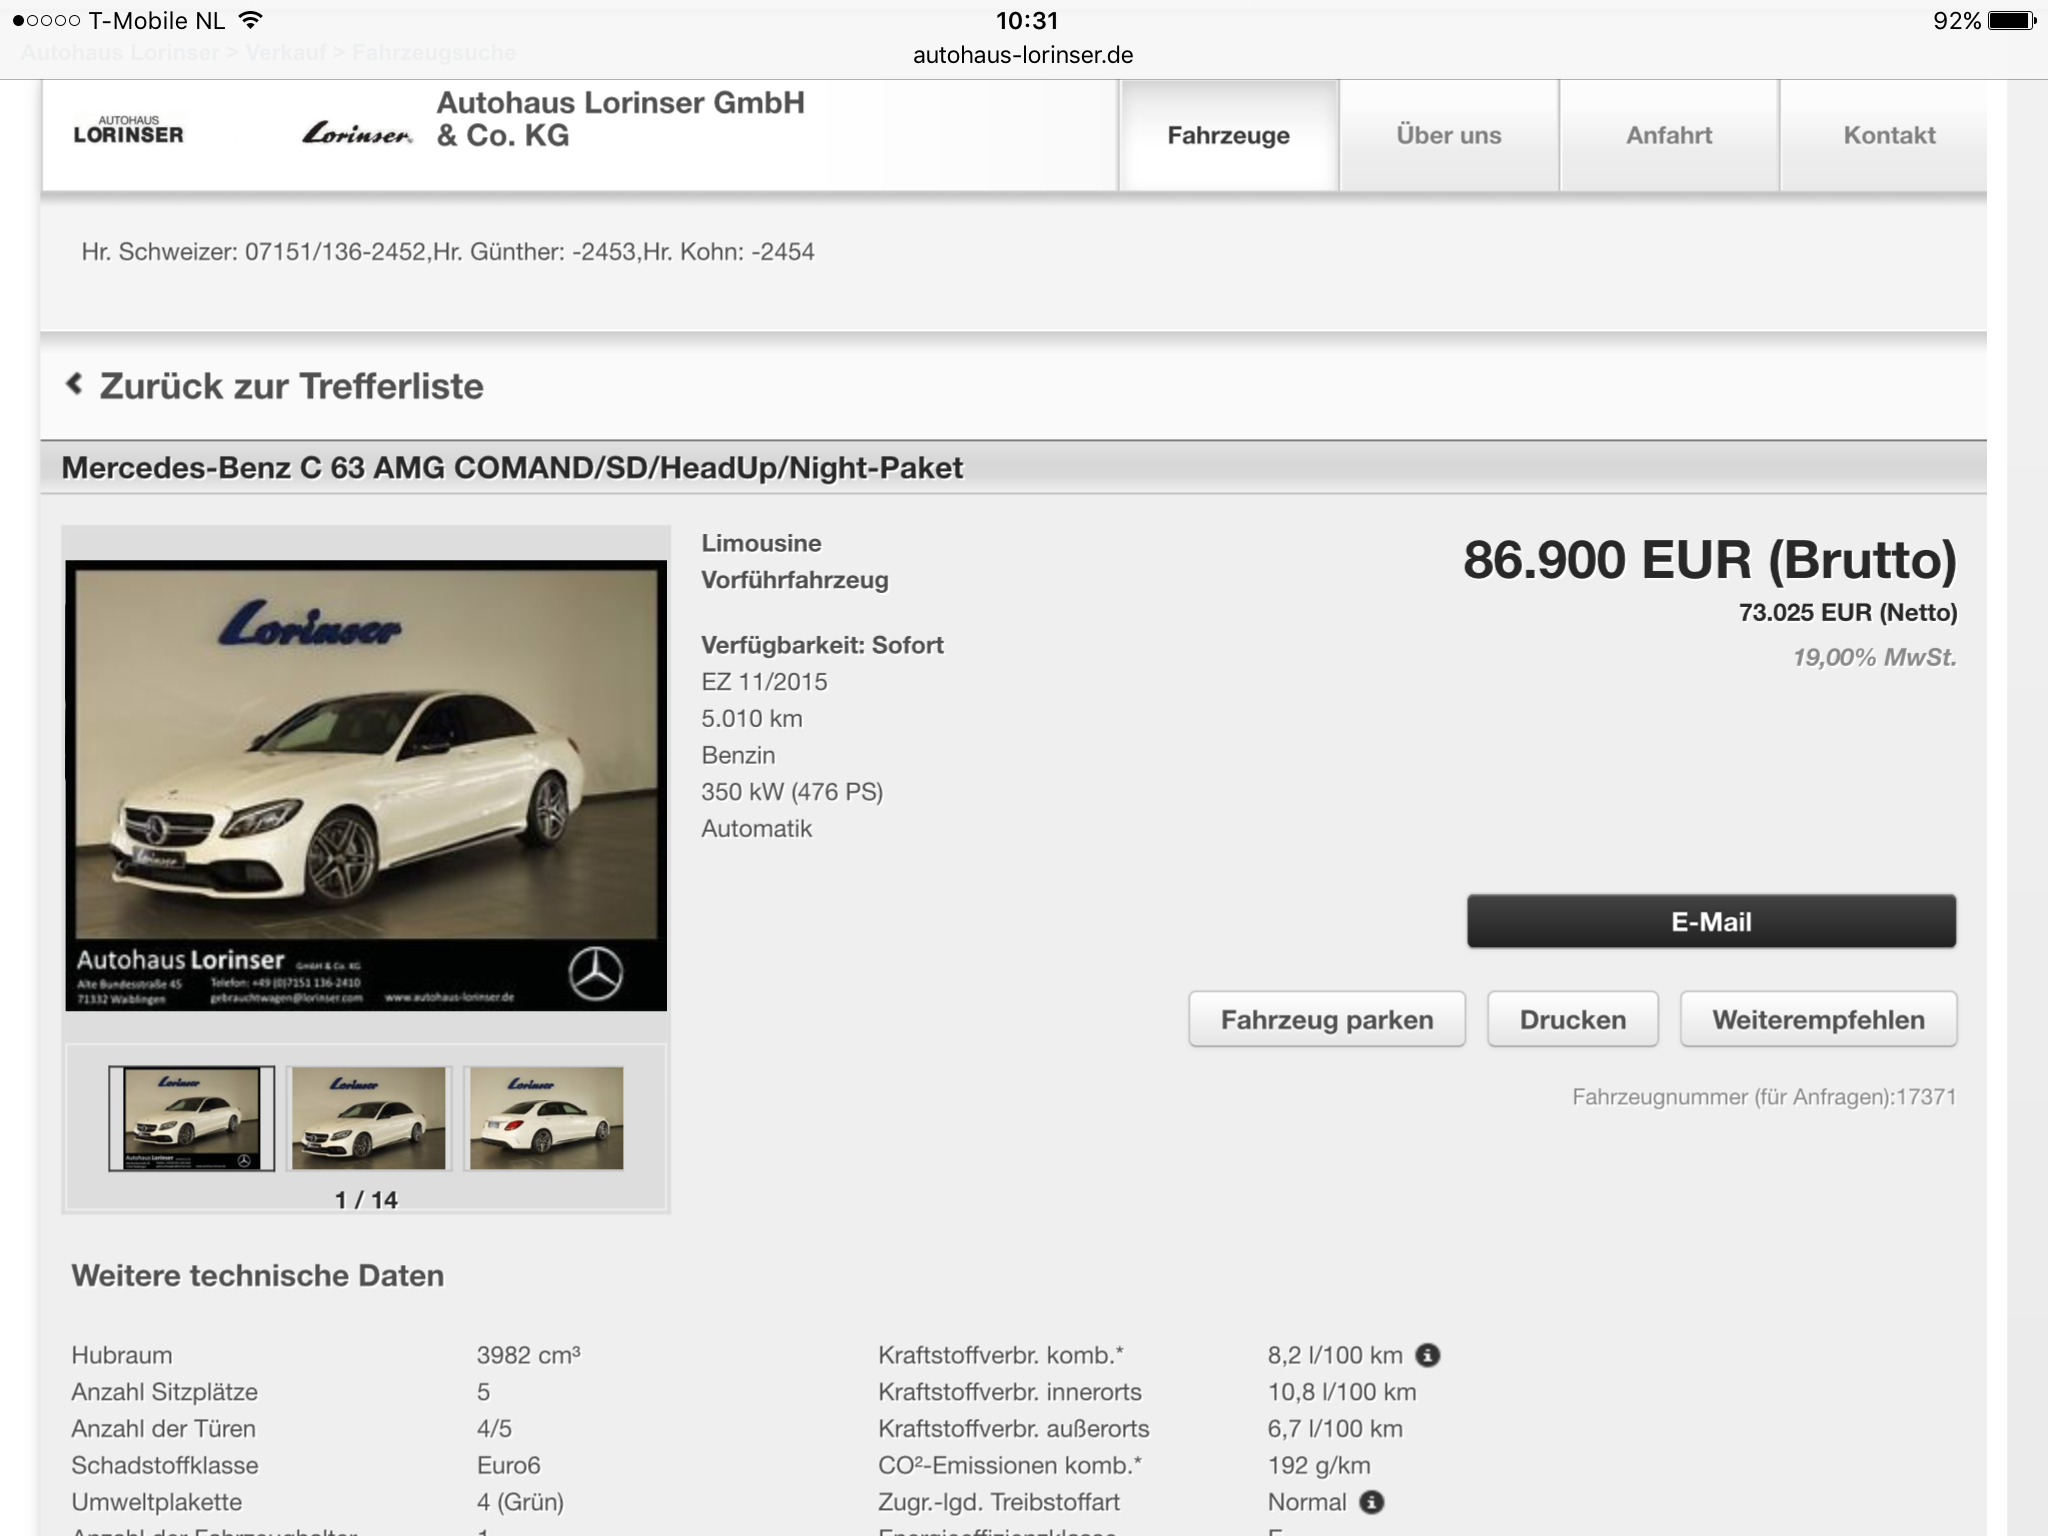
Task: Open the Autohaus Lorinser logo
Action: 128,130
